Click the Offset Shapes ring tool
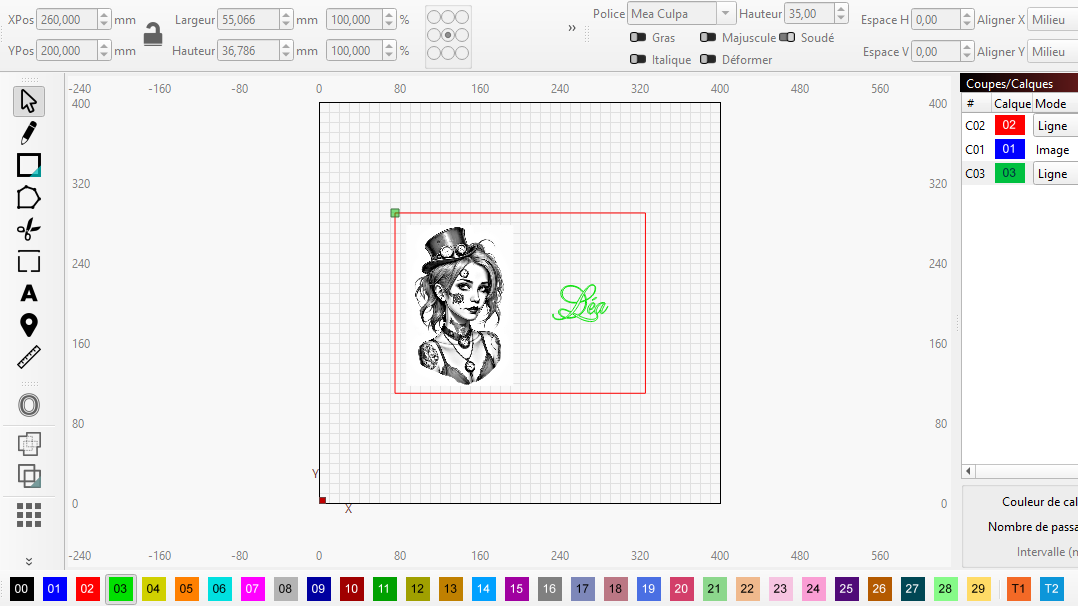This screenshot has height=606, width=1078. pyautogui.click(x=29, y=405)
